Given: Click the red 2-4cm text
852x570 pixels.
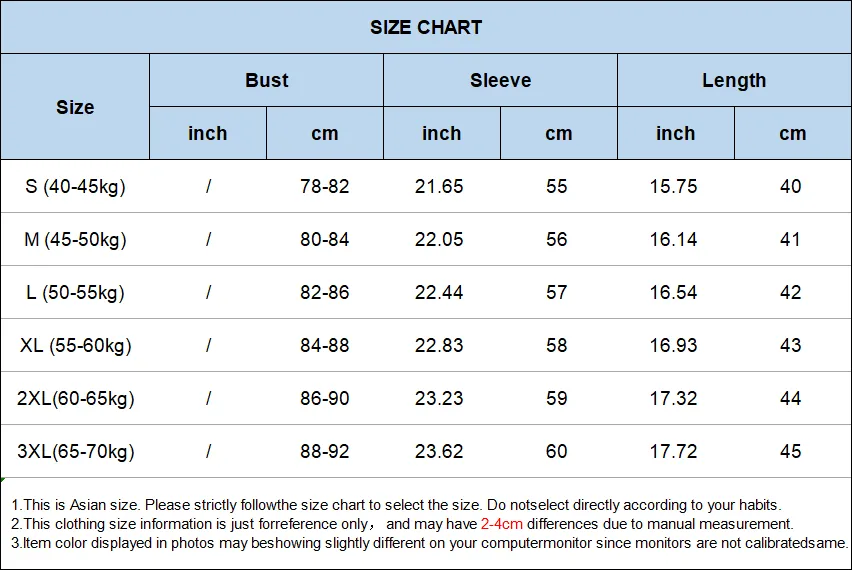Looking at the screenshot, I should click(x=502, y=524).
